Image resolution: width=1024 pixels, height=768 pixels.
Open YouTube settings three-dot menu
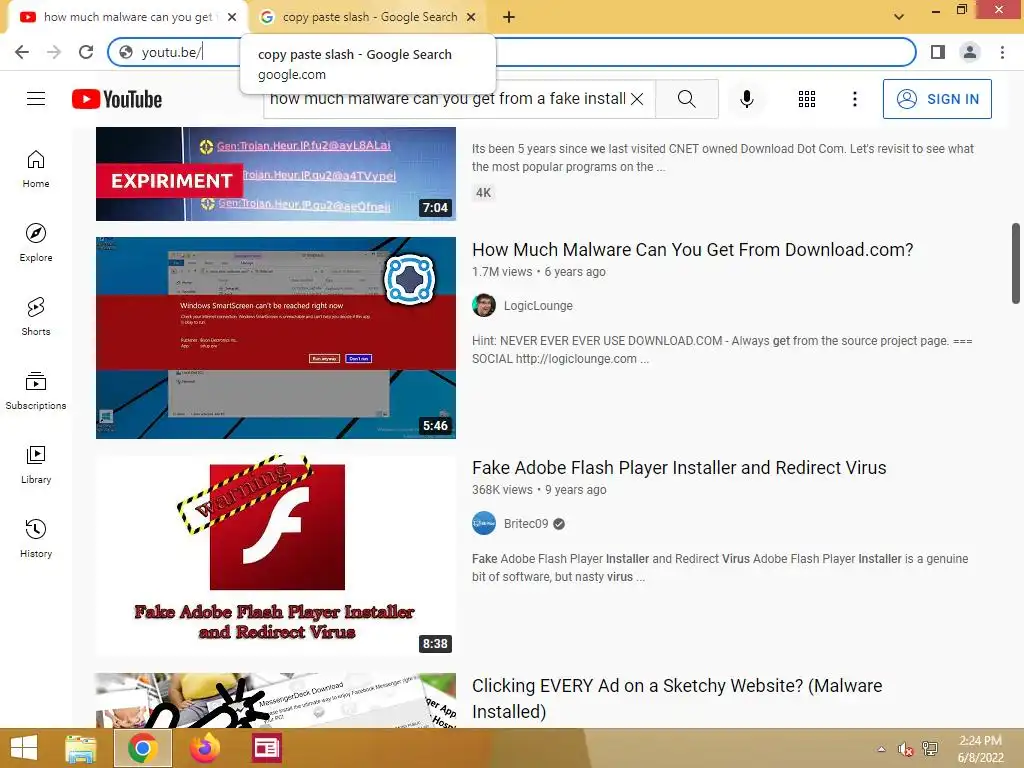[854, 99]
